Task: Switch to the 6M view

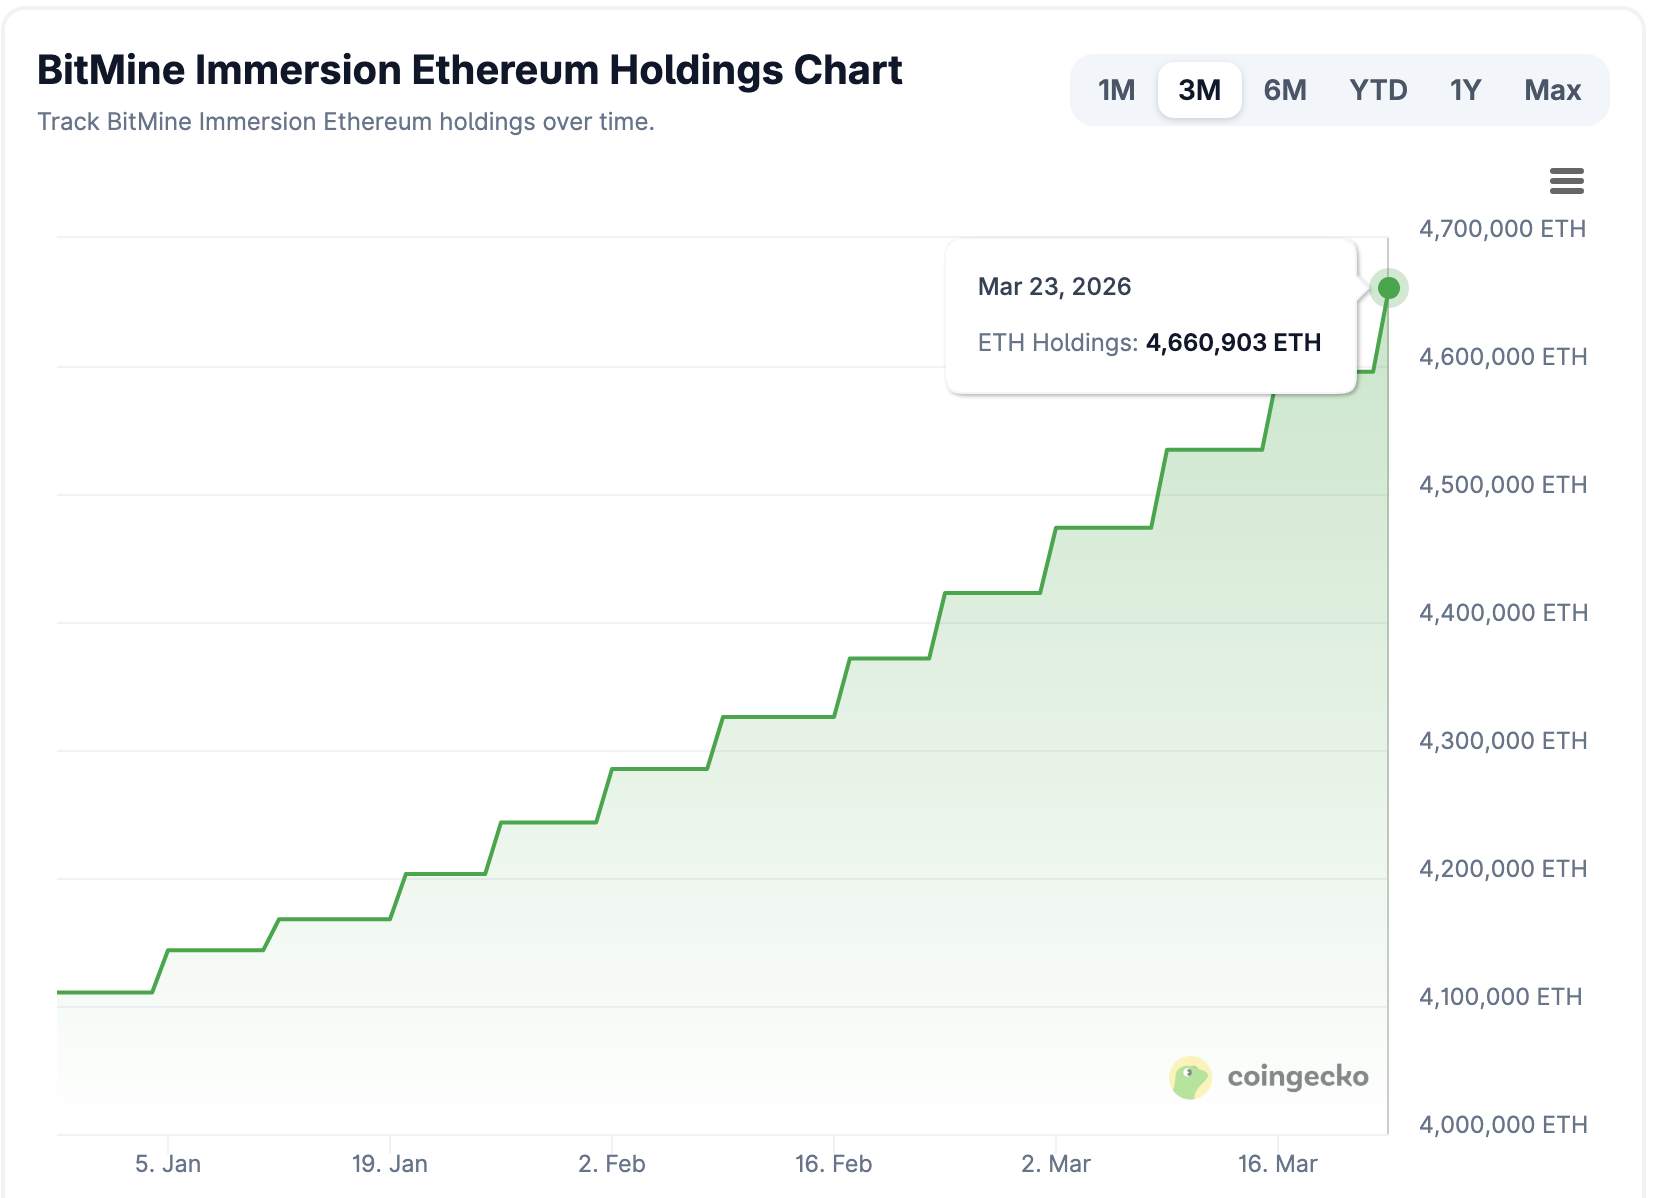Action: (x=1285, y=89)
